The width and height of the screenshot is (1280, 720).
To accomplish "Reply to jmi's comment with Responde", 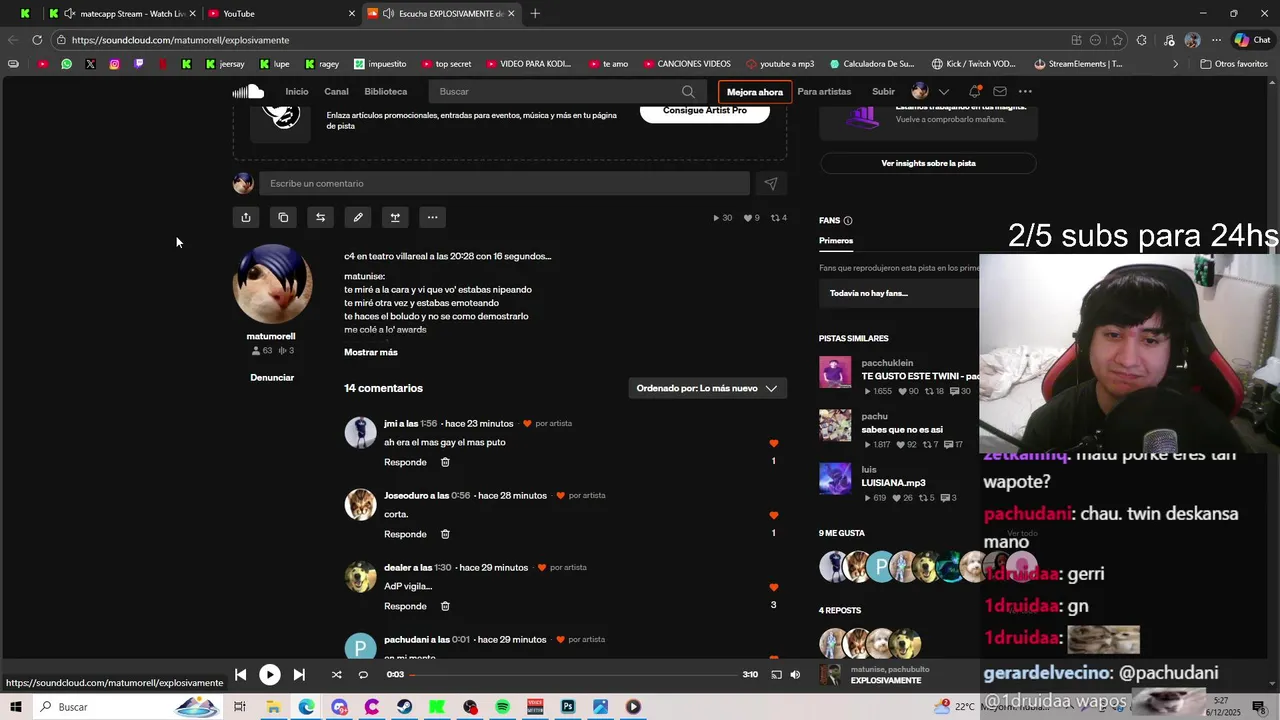I will pos(405,462).
